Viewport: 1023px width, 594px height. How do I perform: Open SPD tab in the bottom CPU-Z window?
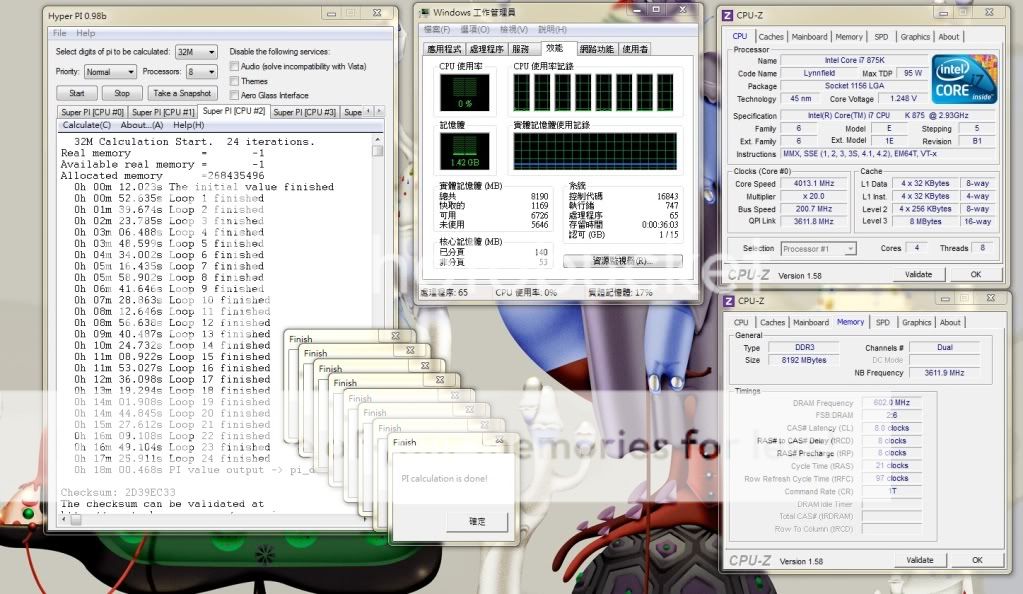tap(883, 322)
